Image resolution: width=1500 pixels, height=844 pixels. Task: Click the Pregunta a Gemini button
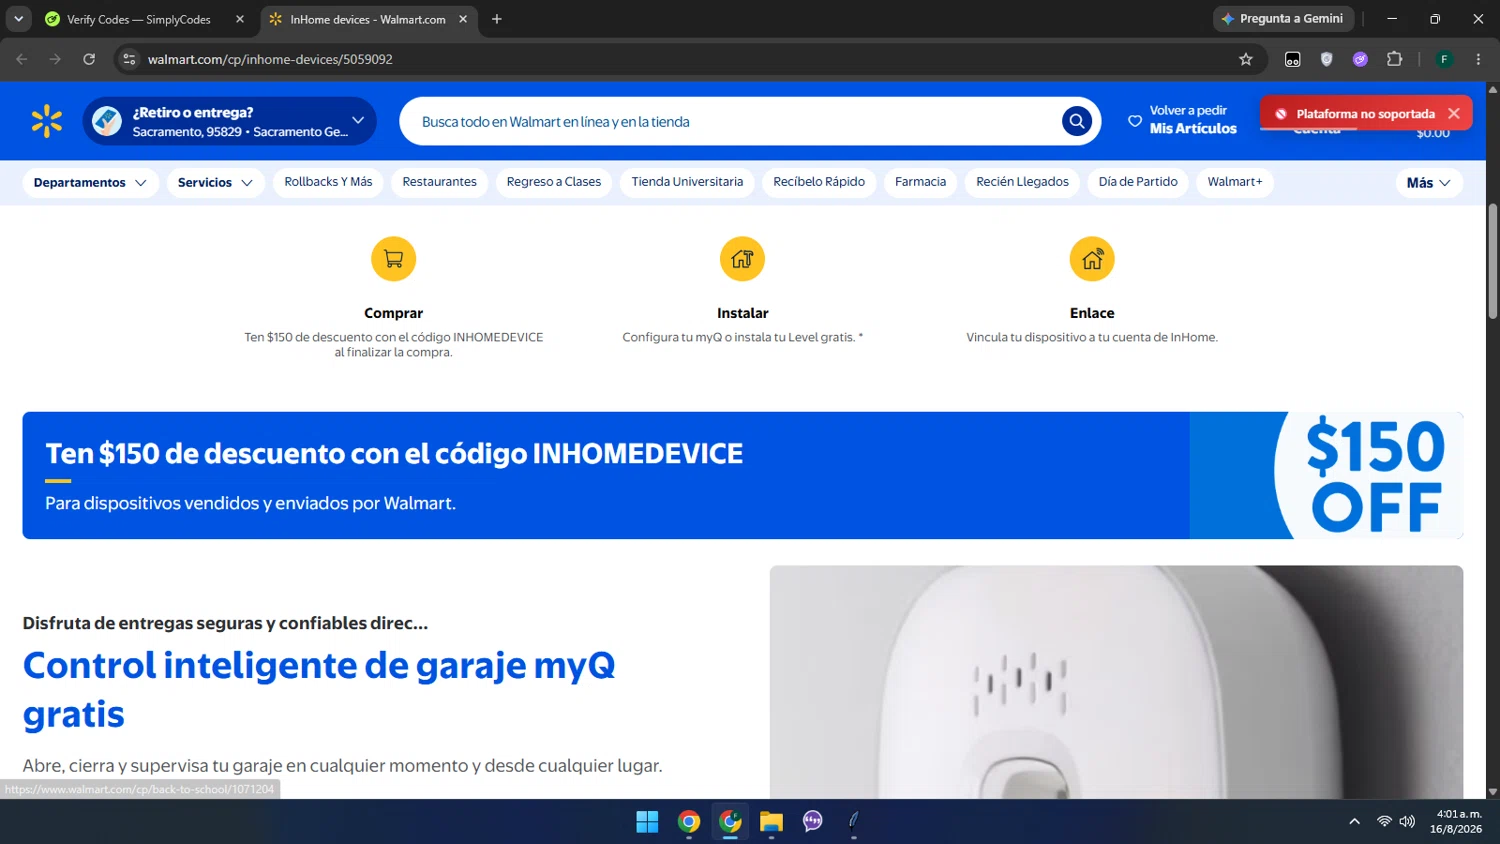(x=1284, y=19)
